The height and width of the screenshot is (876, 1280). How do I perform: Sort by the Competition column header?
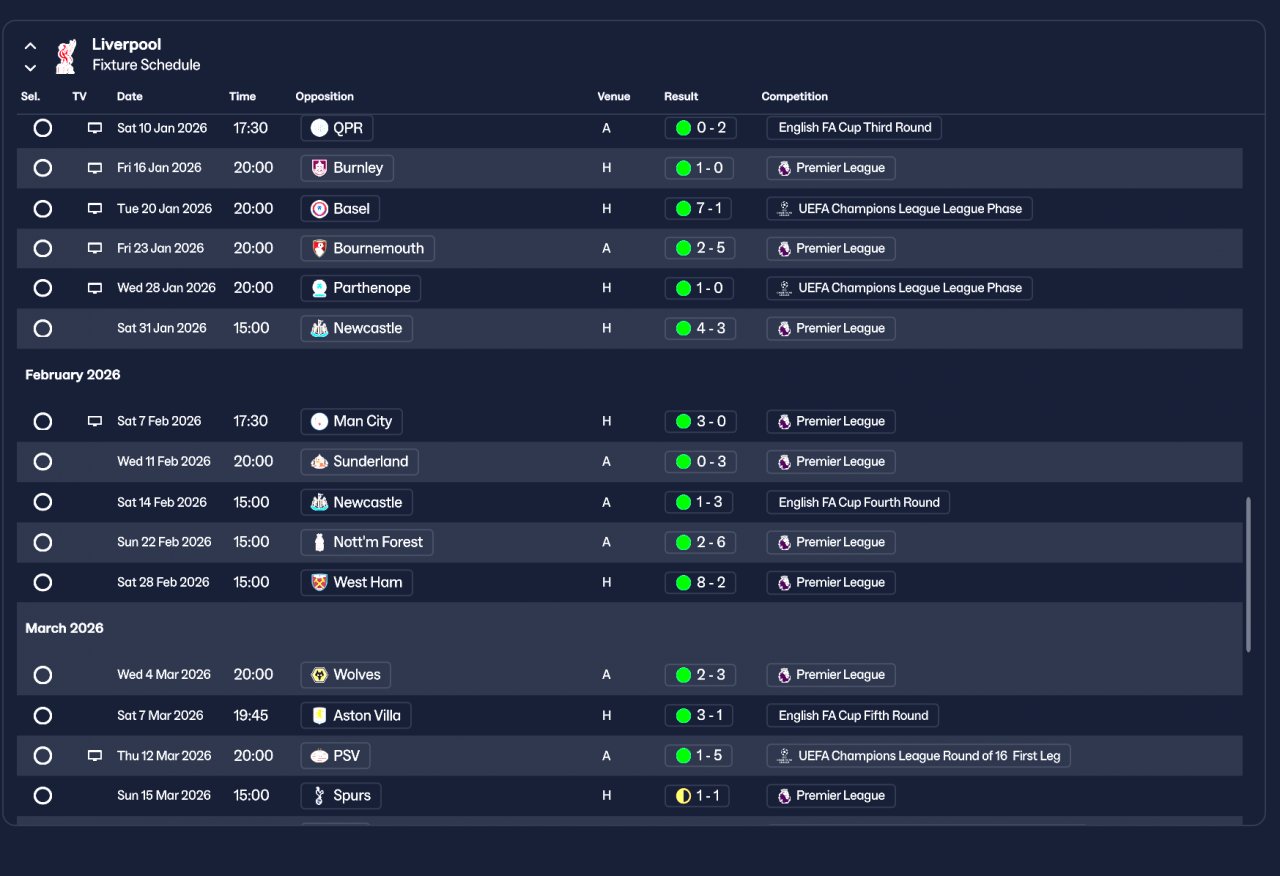pyautogui.click(x=795, y=97)
